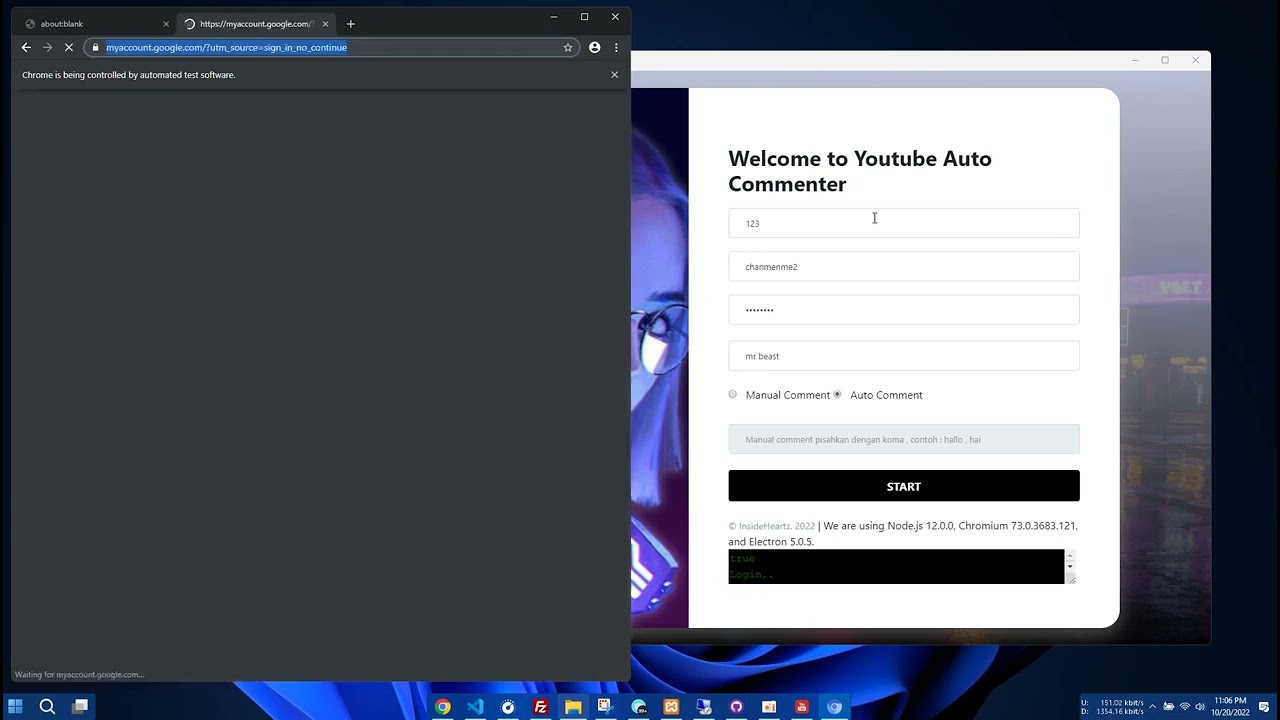Screen dimensions: 1280x720
Task: Select the Manual Comment radio button
Action: (733, 394)
